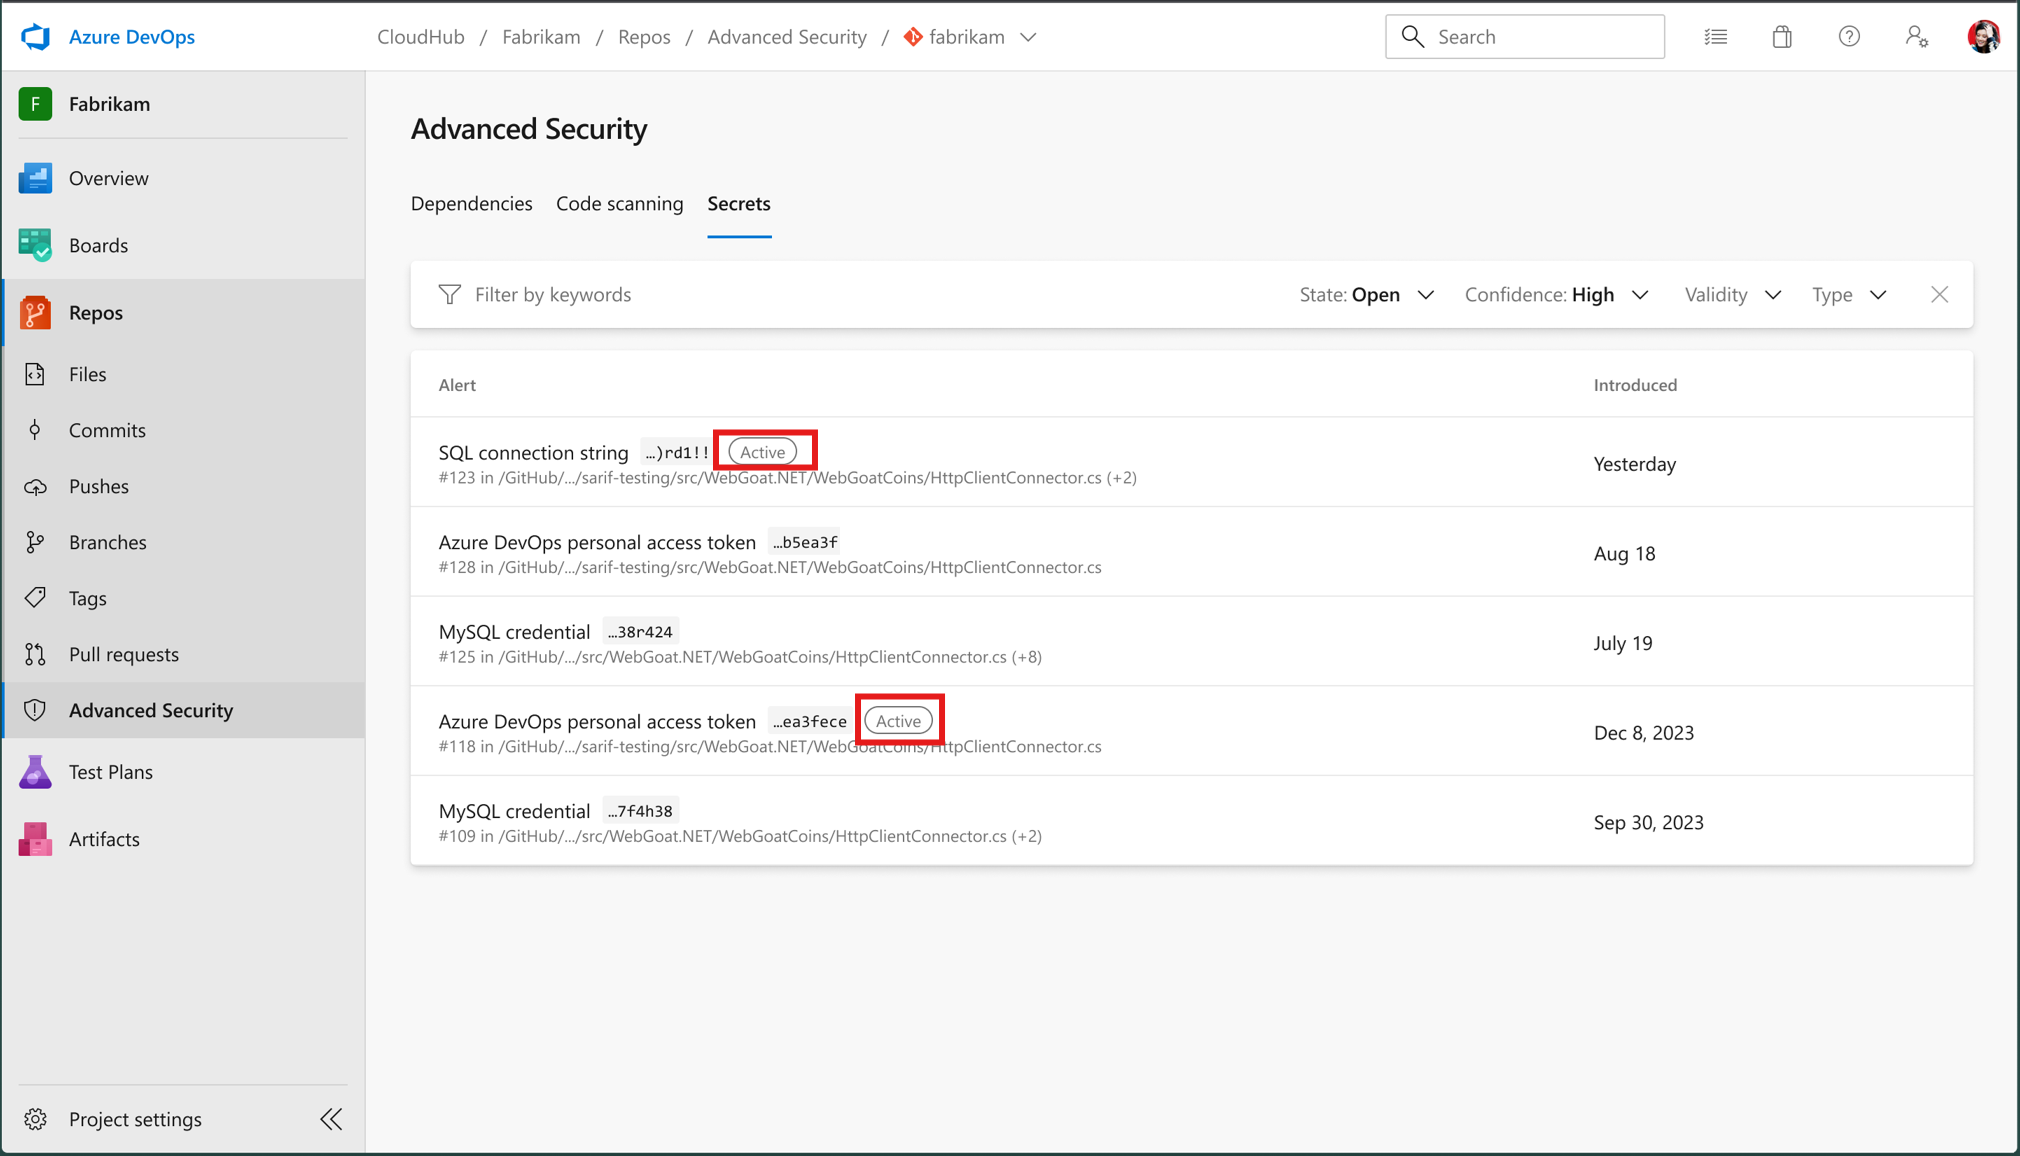Viewport: 2020px width, 1156px height.
Task: Switch to the Code scanning tab
Action: click(x=619, y=203)
